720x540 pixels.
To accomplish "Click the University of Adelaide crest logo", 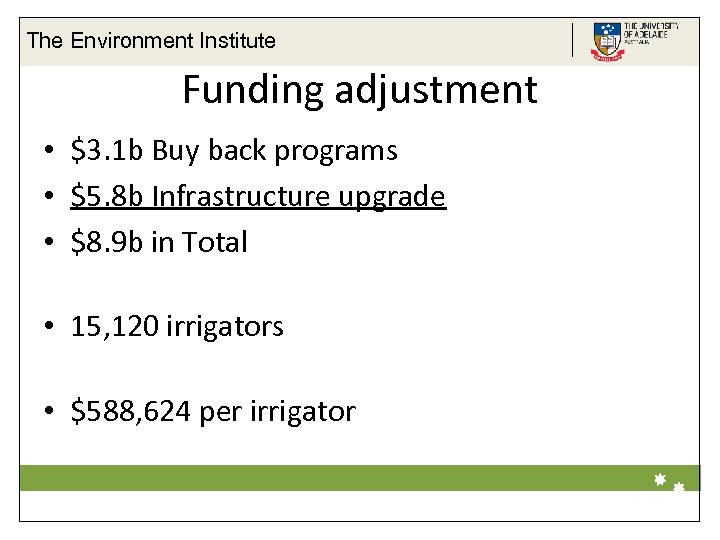I will (x=606, y=38).
